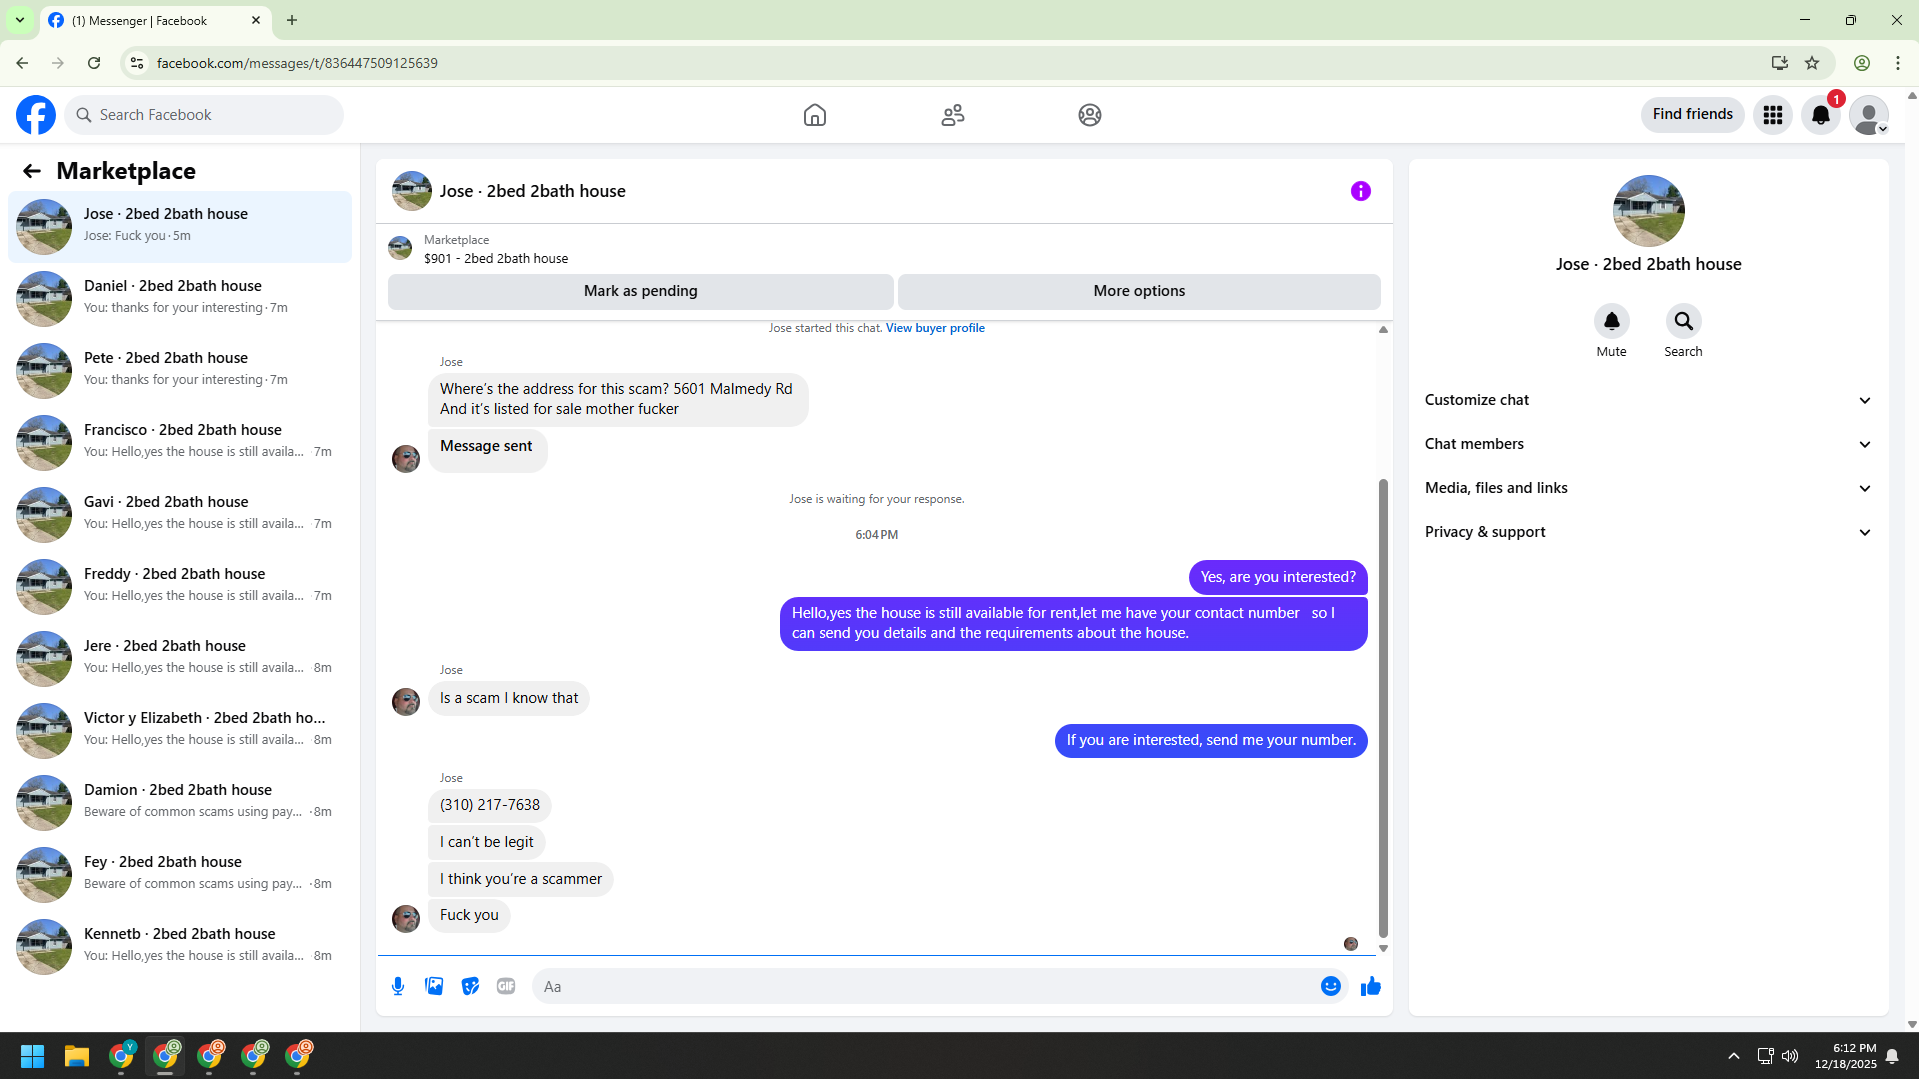Open the Chrome three-dot menu
The height and width of the screenshot is (1079, 1919).
[1898, 63]
